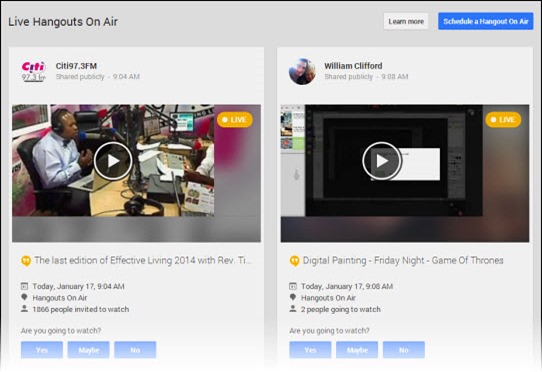Click the LIVE badge on Digital Painting video
This screenshot has width=542, height=372.
point(503,120)
